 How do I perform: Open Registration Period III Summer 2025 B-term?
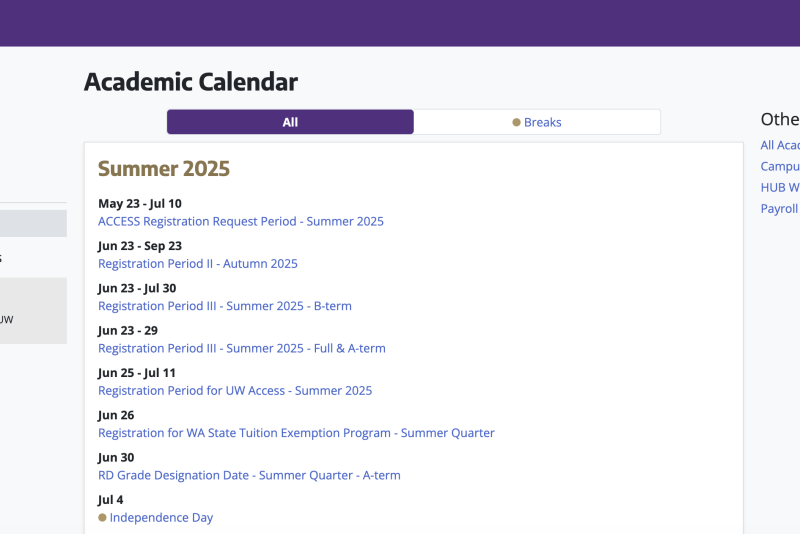[224, 306]
